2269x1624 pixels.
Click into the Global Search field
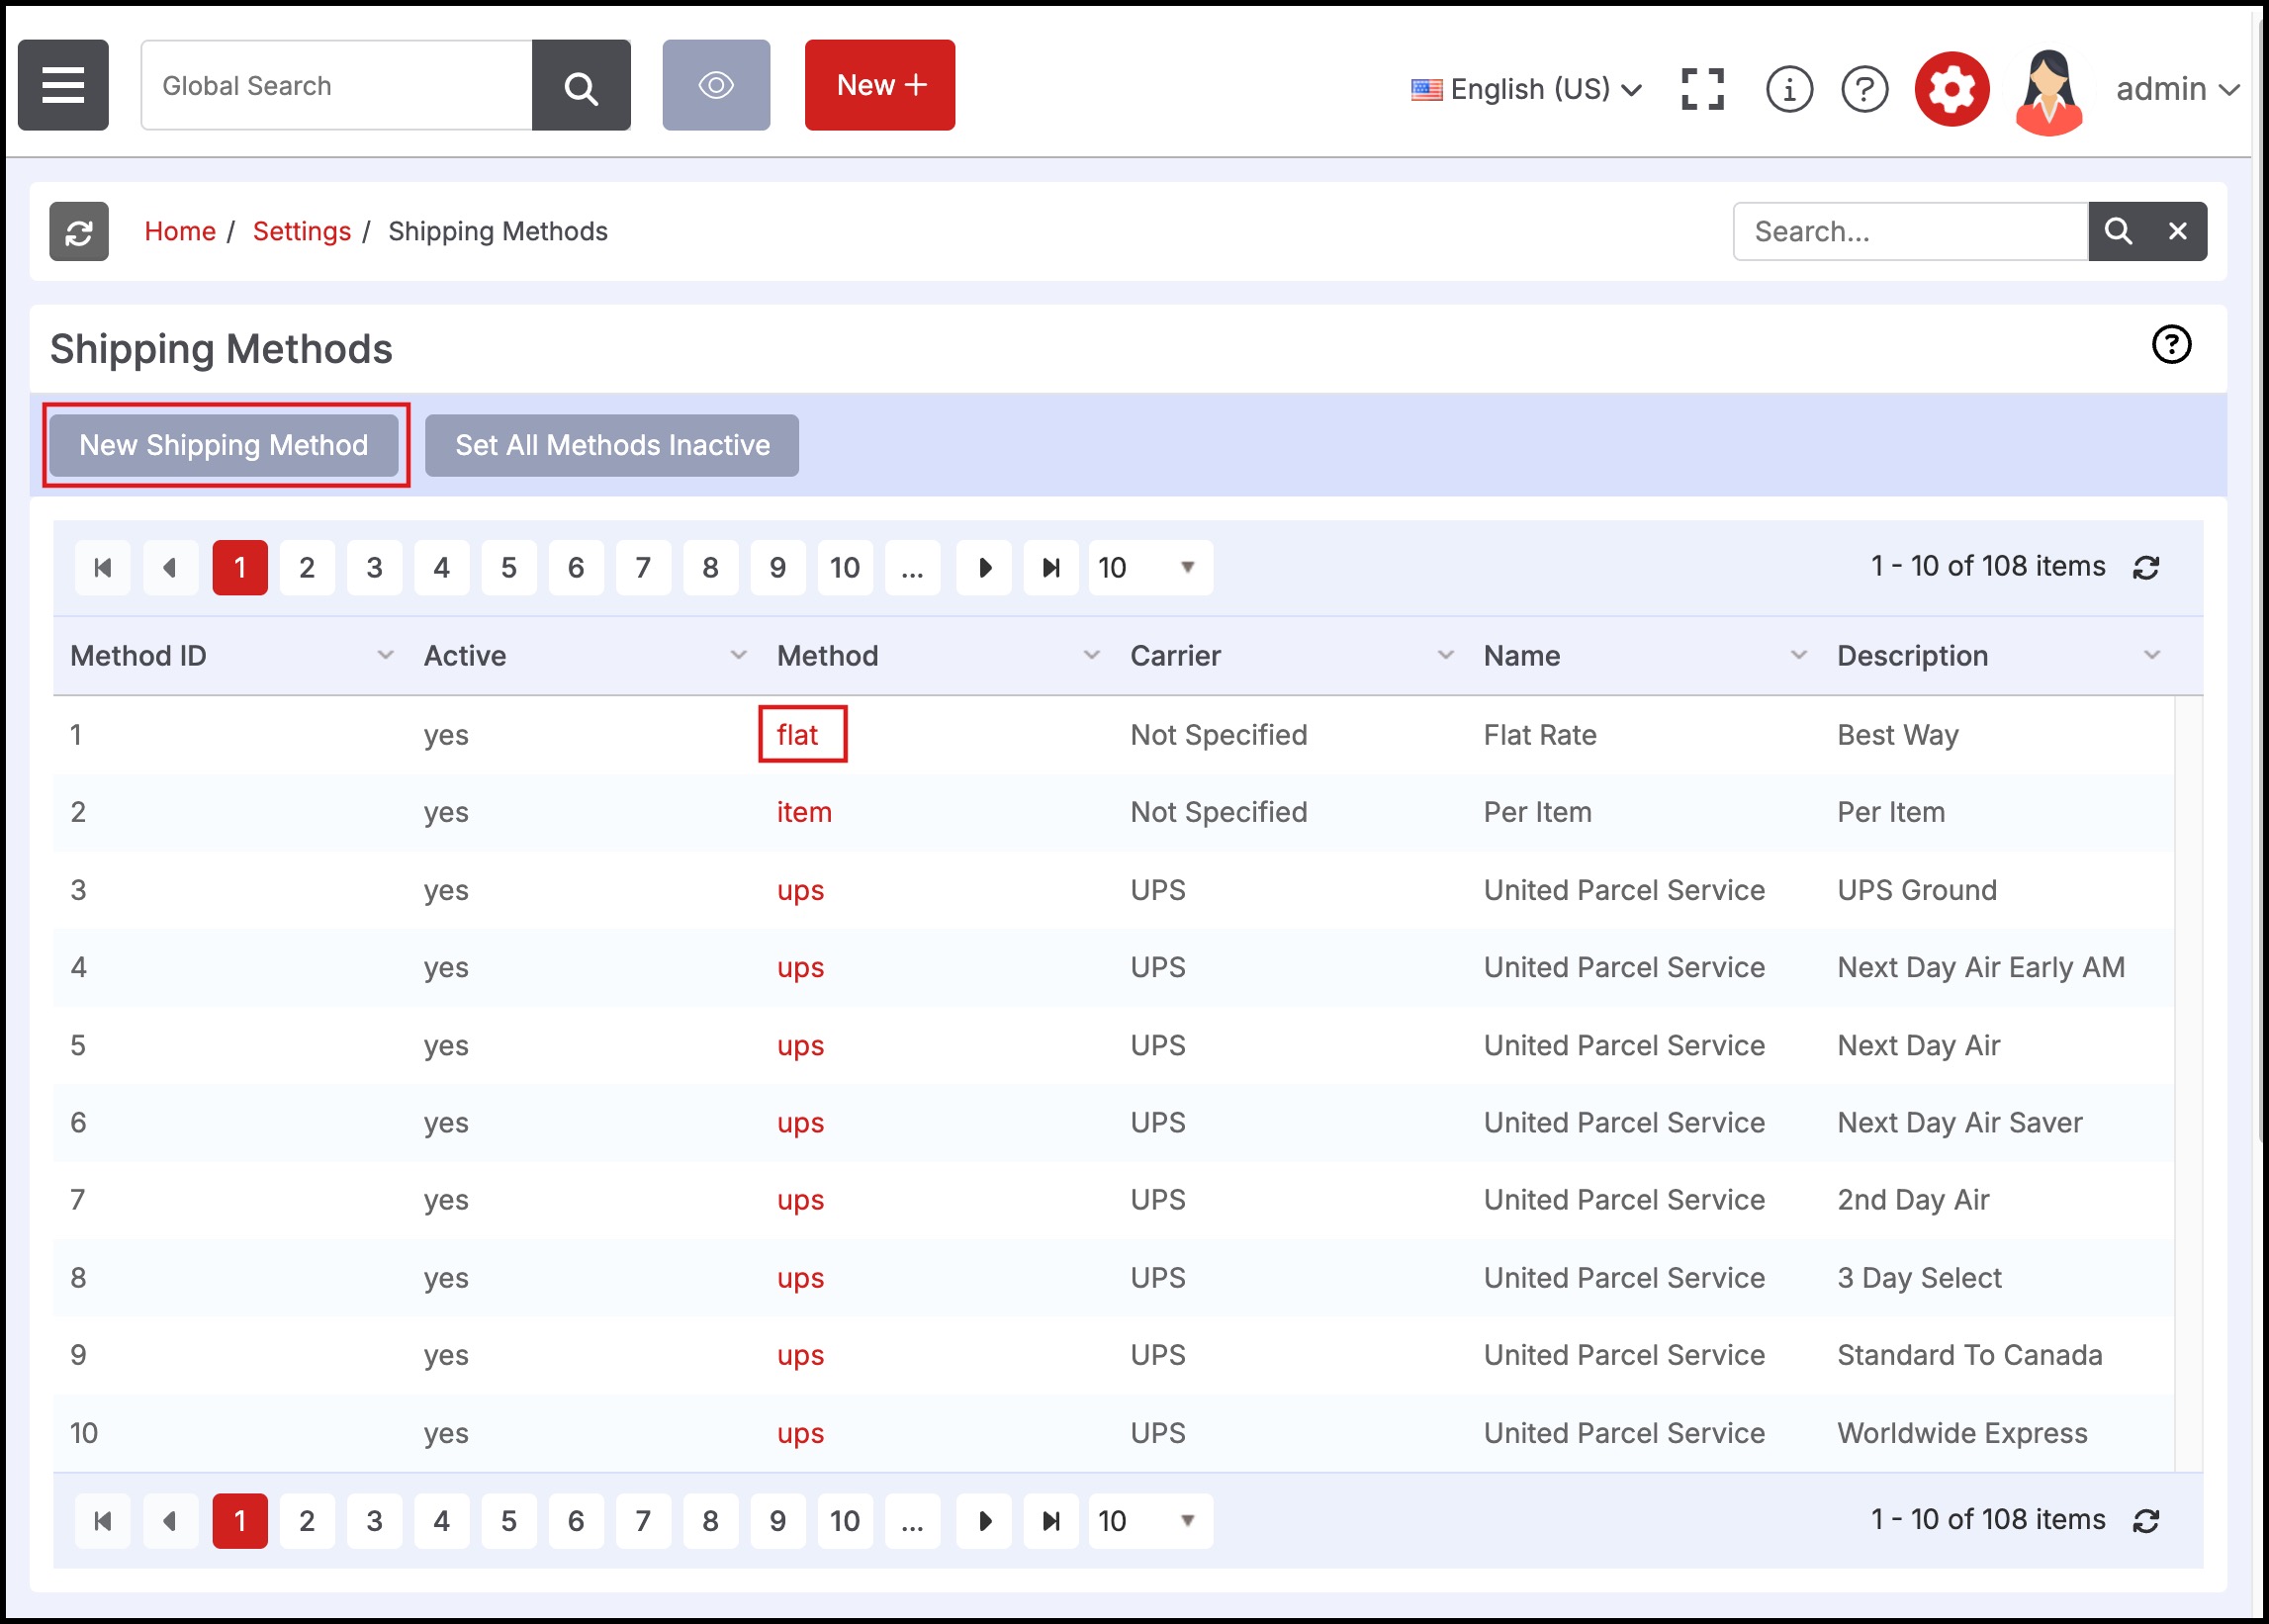(336, 86)
